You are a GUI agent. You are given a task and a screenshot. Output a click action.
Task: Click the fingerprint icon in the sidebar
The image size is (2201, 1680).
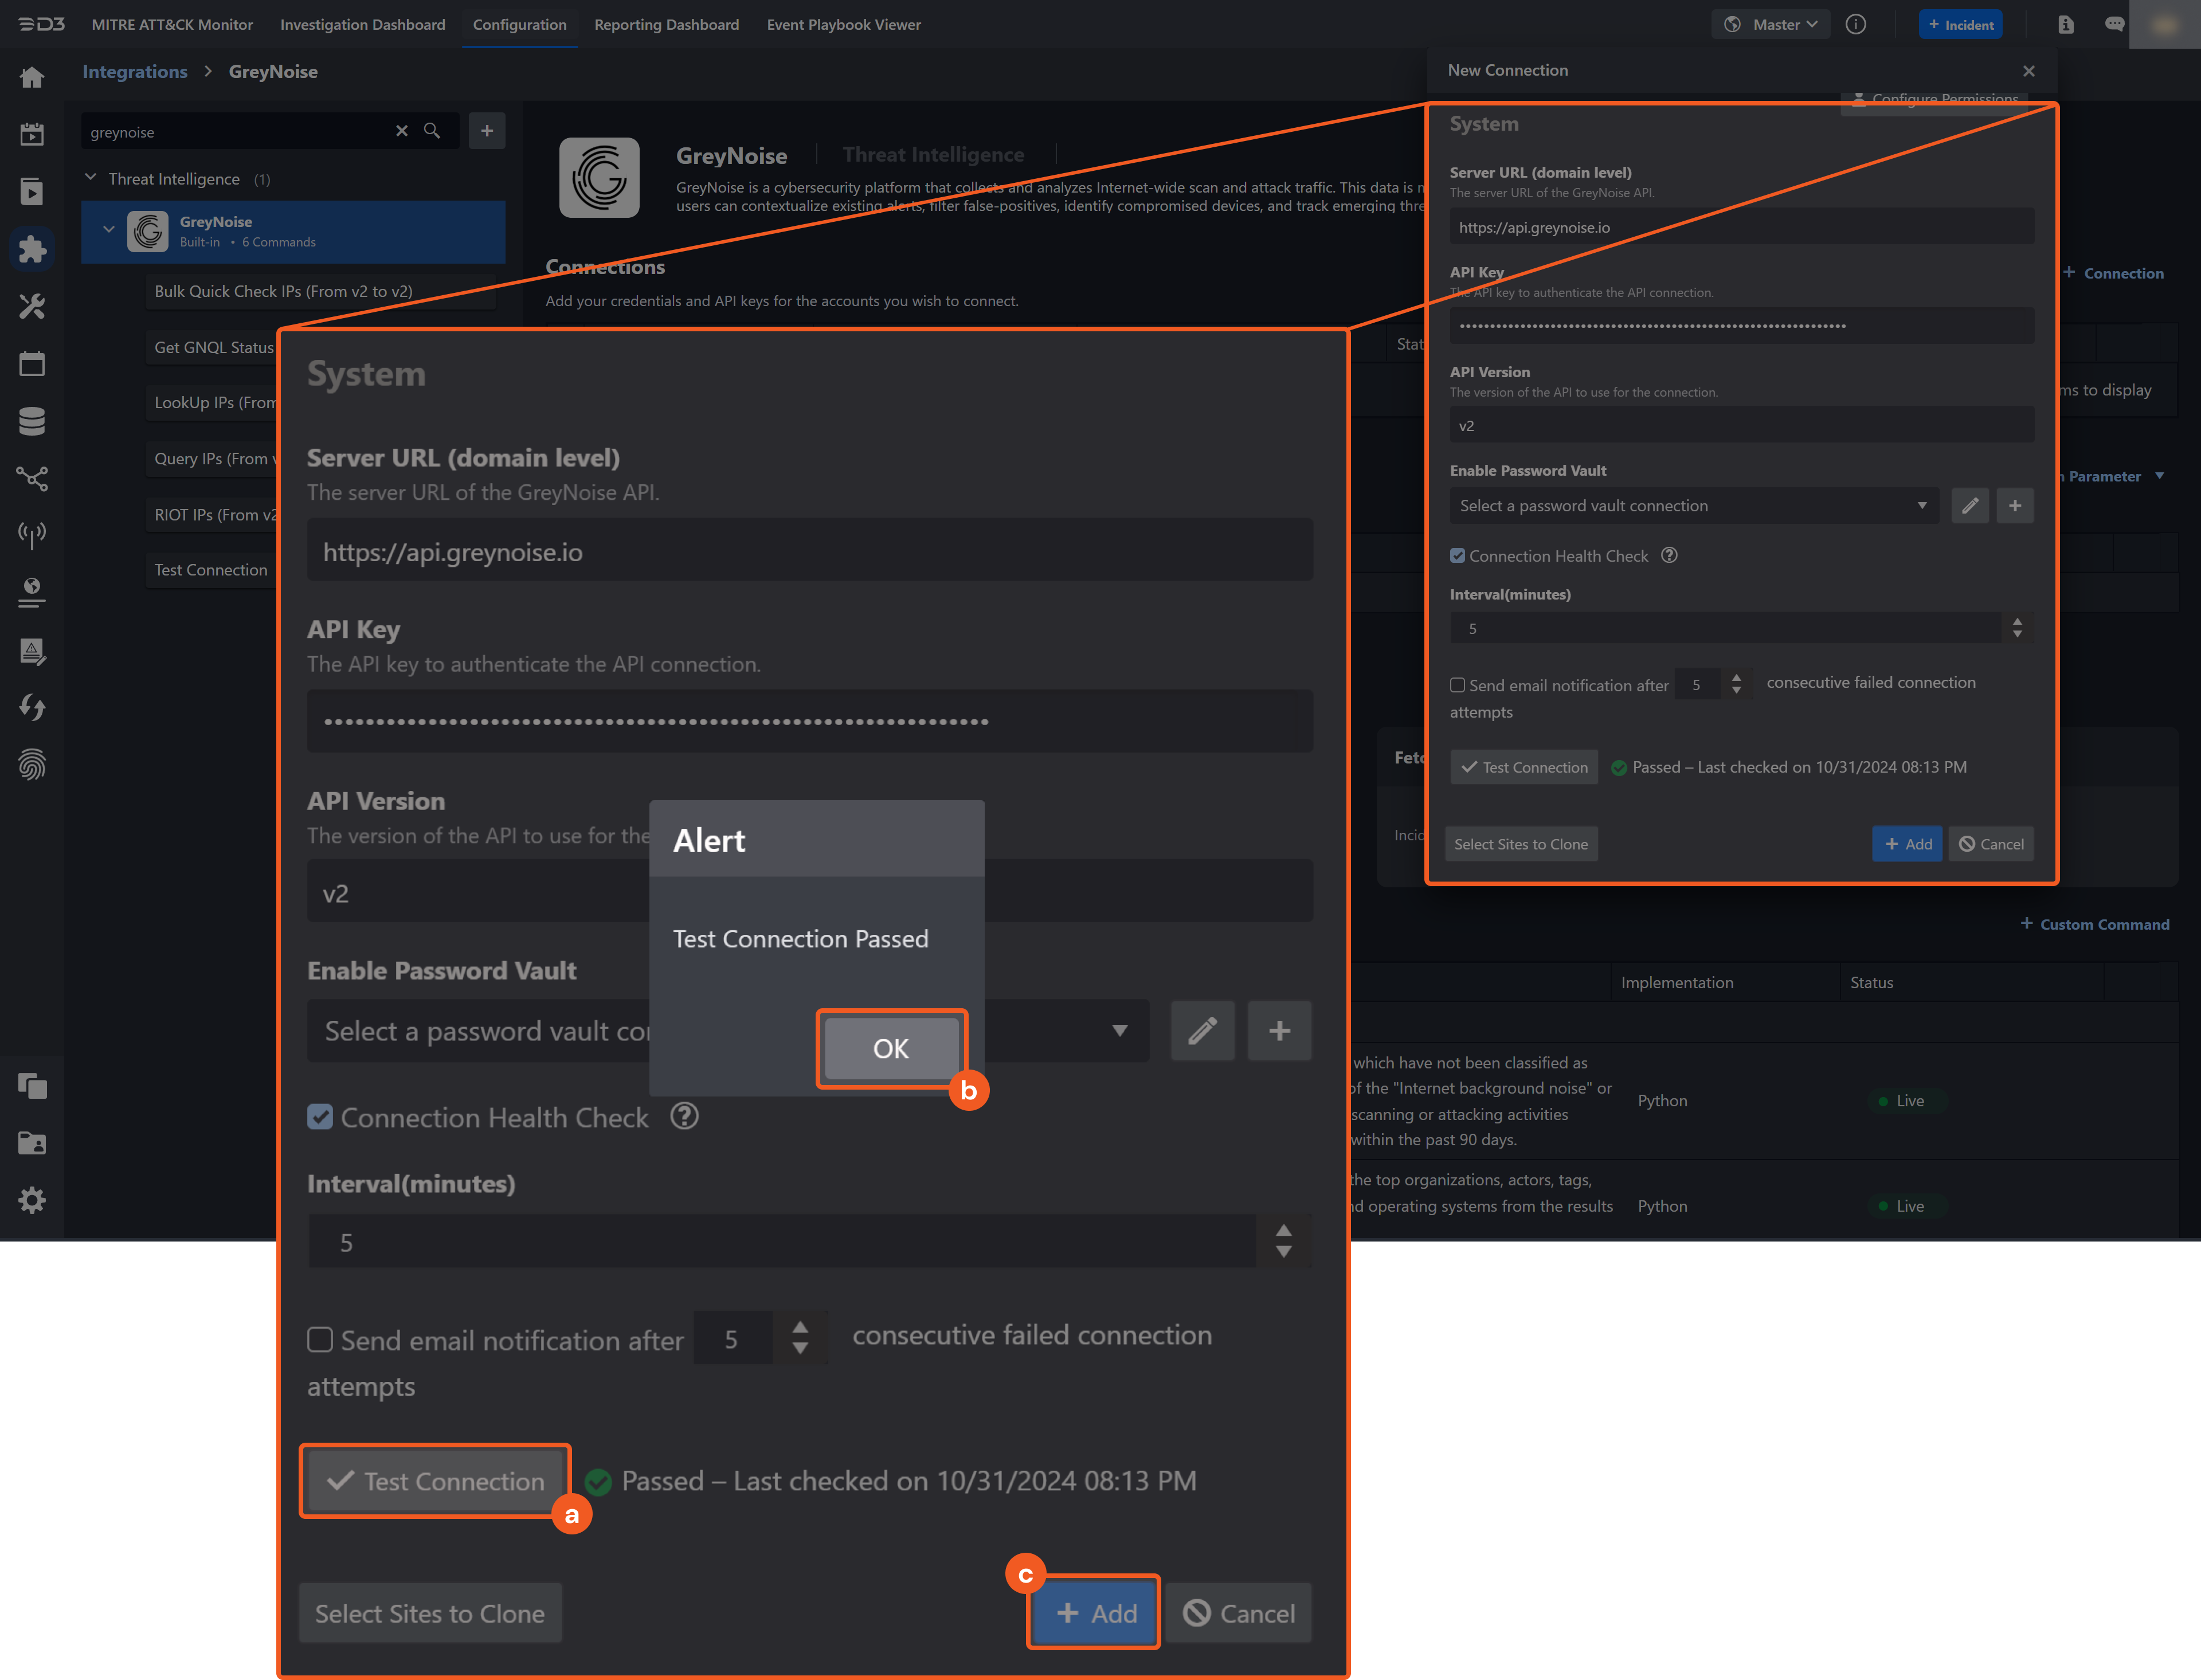click(33, 765)
